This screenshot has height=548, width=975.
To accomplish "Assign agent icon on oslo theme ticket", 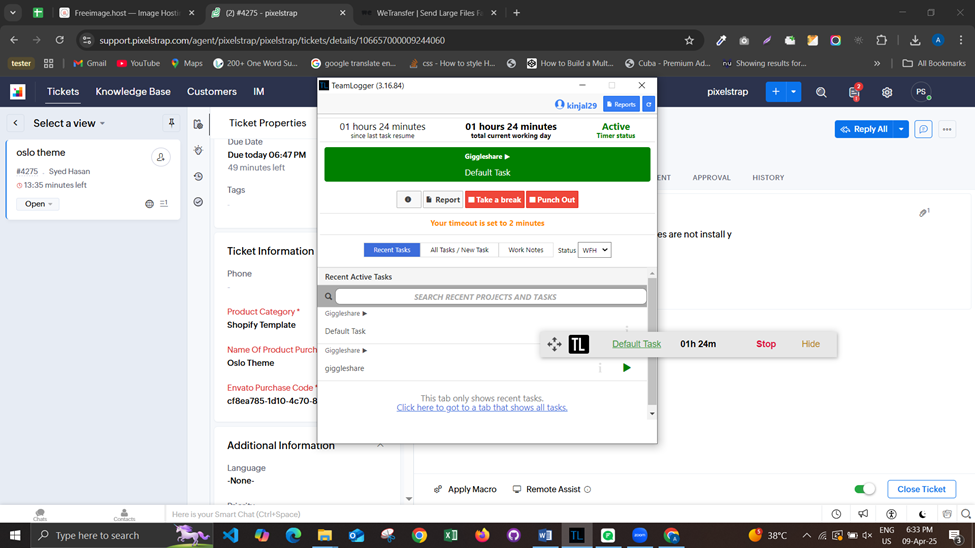I will 160,157.
